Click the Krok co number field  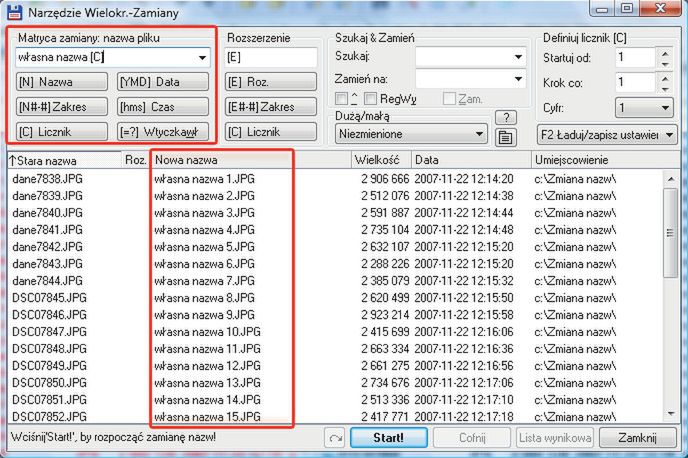point(635,82)
